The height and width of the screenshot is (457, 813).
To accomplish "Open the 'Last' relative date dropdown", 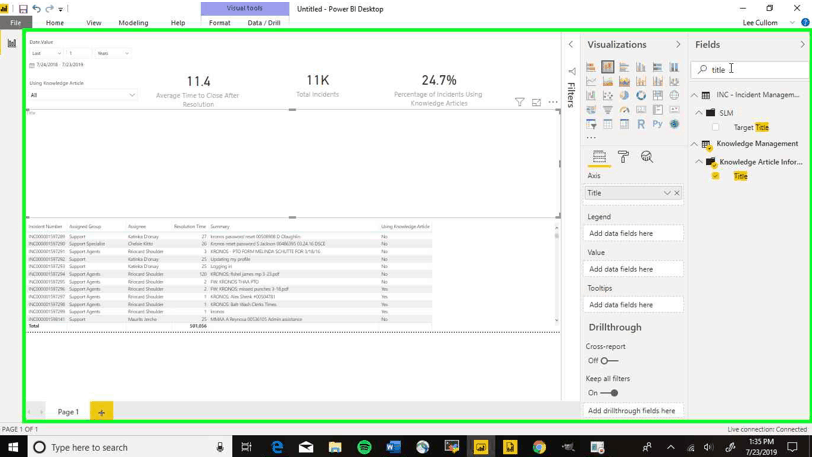I will [x=46, y=53].
